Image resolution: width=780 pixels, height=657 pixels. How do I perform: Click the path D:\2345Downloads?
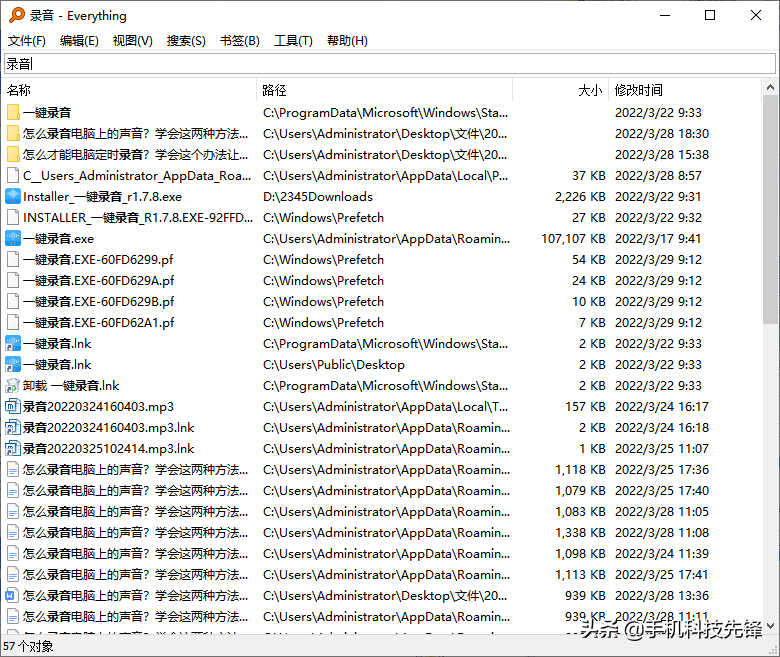318,197
